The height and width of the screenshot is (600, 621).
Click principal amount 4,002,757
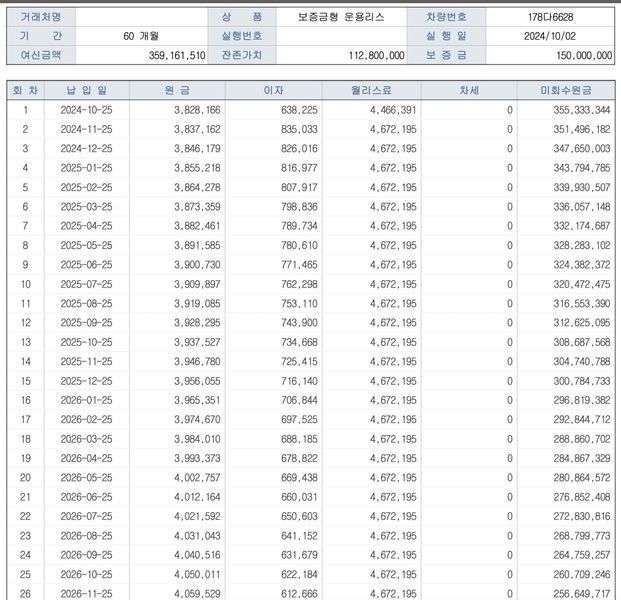coord(197,478)
